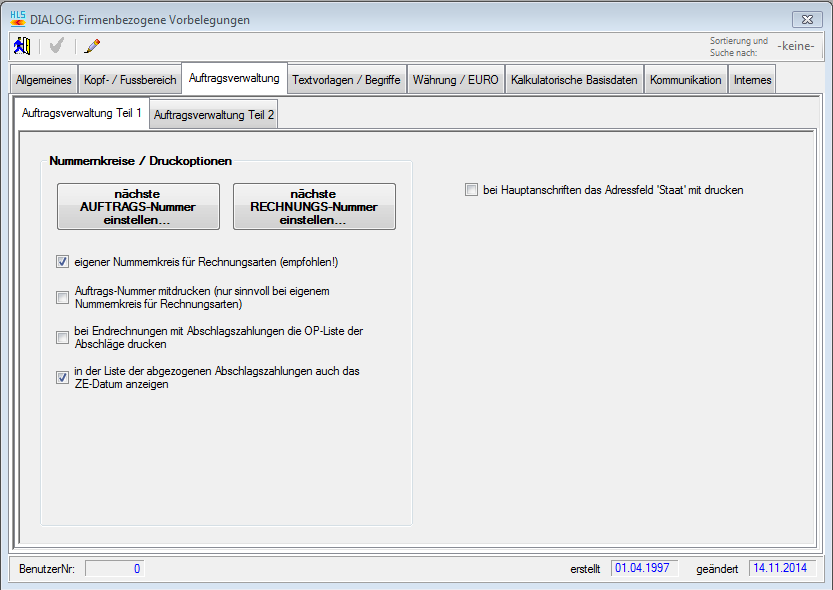Enable 'eigener Nummernkreis für Rechnungsarten' checkbox
The width and height of the screenshot is (833, 590).
(x=63, y=262)
